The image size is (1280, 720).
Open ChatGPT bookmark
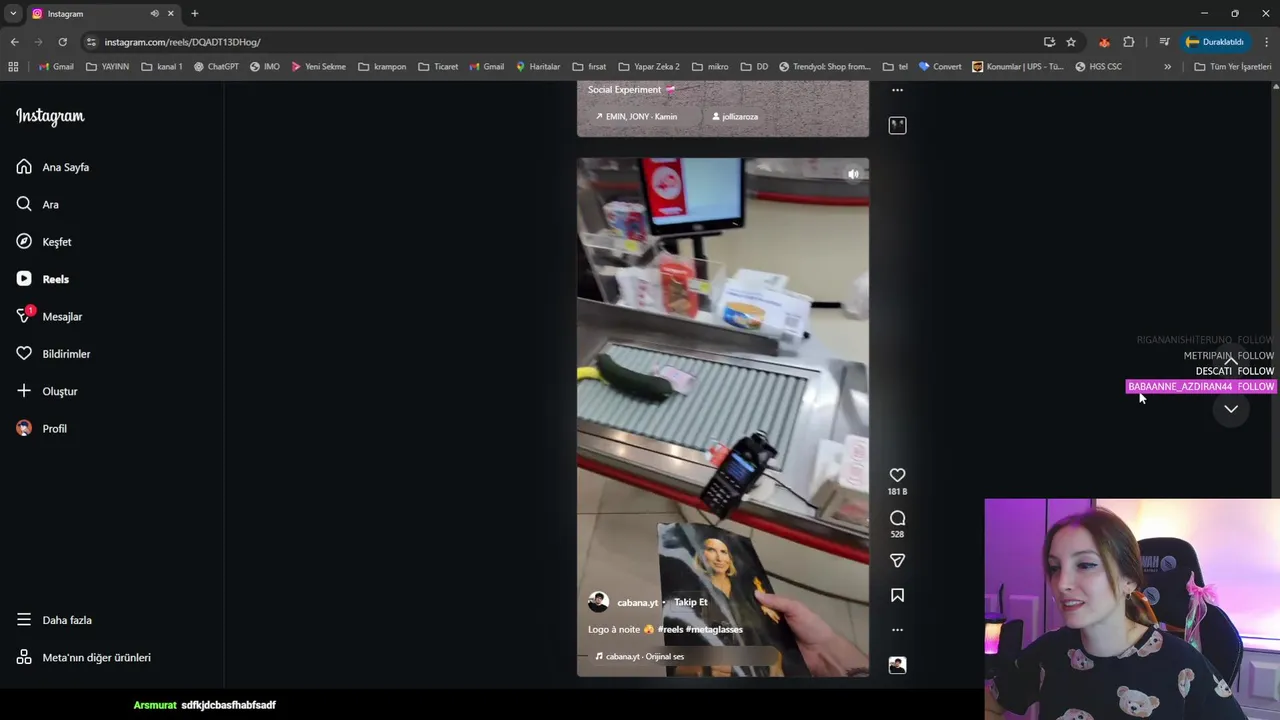pyautogui.click(x=216, y=67)
